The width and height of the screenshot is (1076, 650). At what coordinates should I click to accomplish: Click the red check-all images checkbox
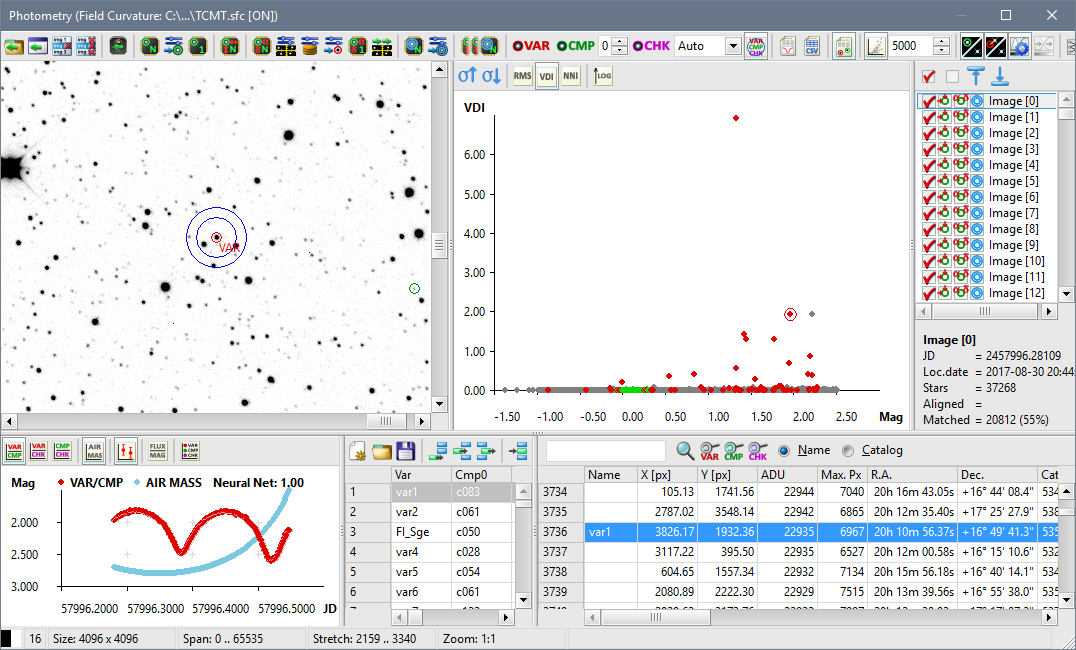(929, 77)
